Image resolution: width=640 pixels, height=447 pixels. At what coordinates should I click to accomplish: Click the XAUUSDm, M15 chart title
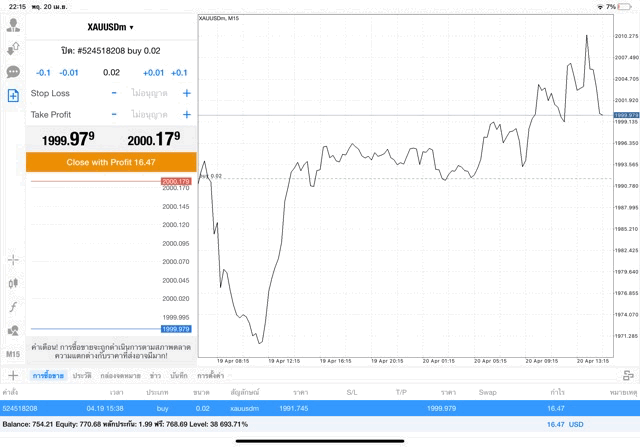coord(219,18)
